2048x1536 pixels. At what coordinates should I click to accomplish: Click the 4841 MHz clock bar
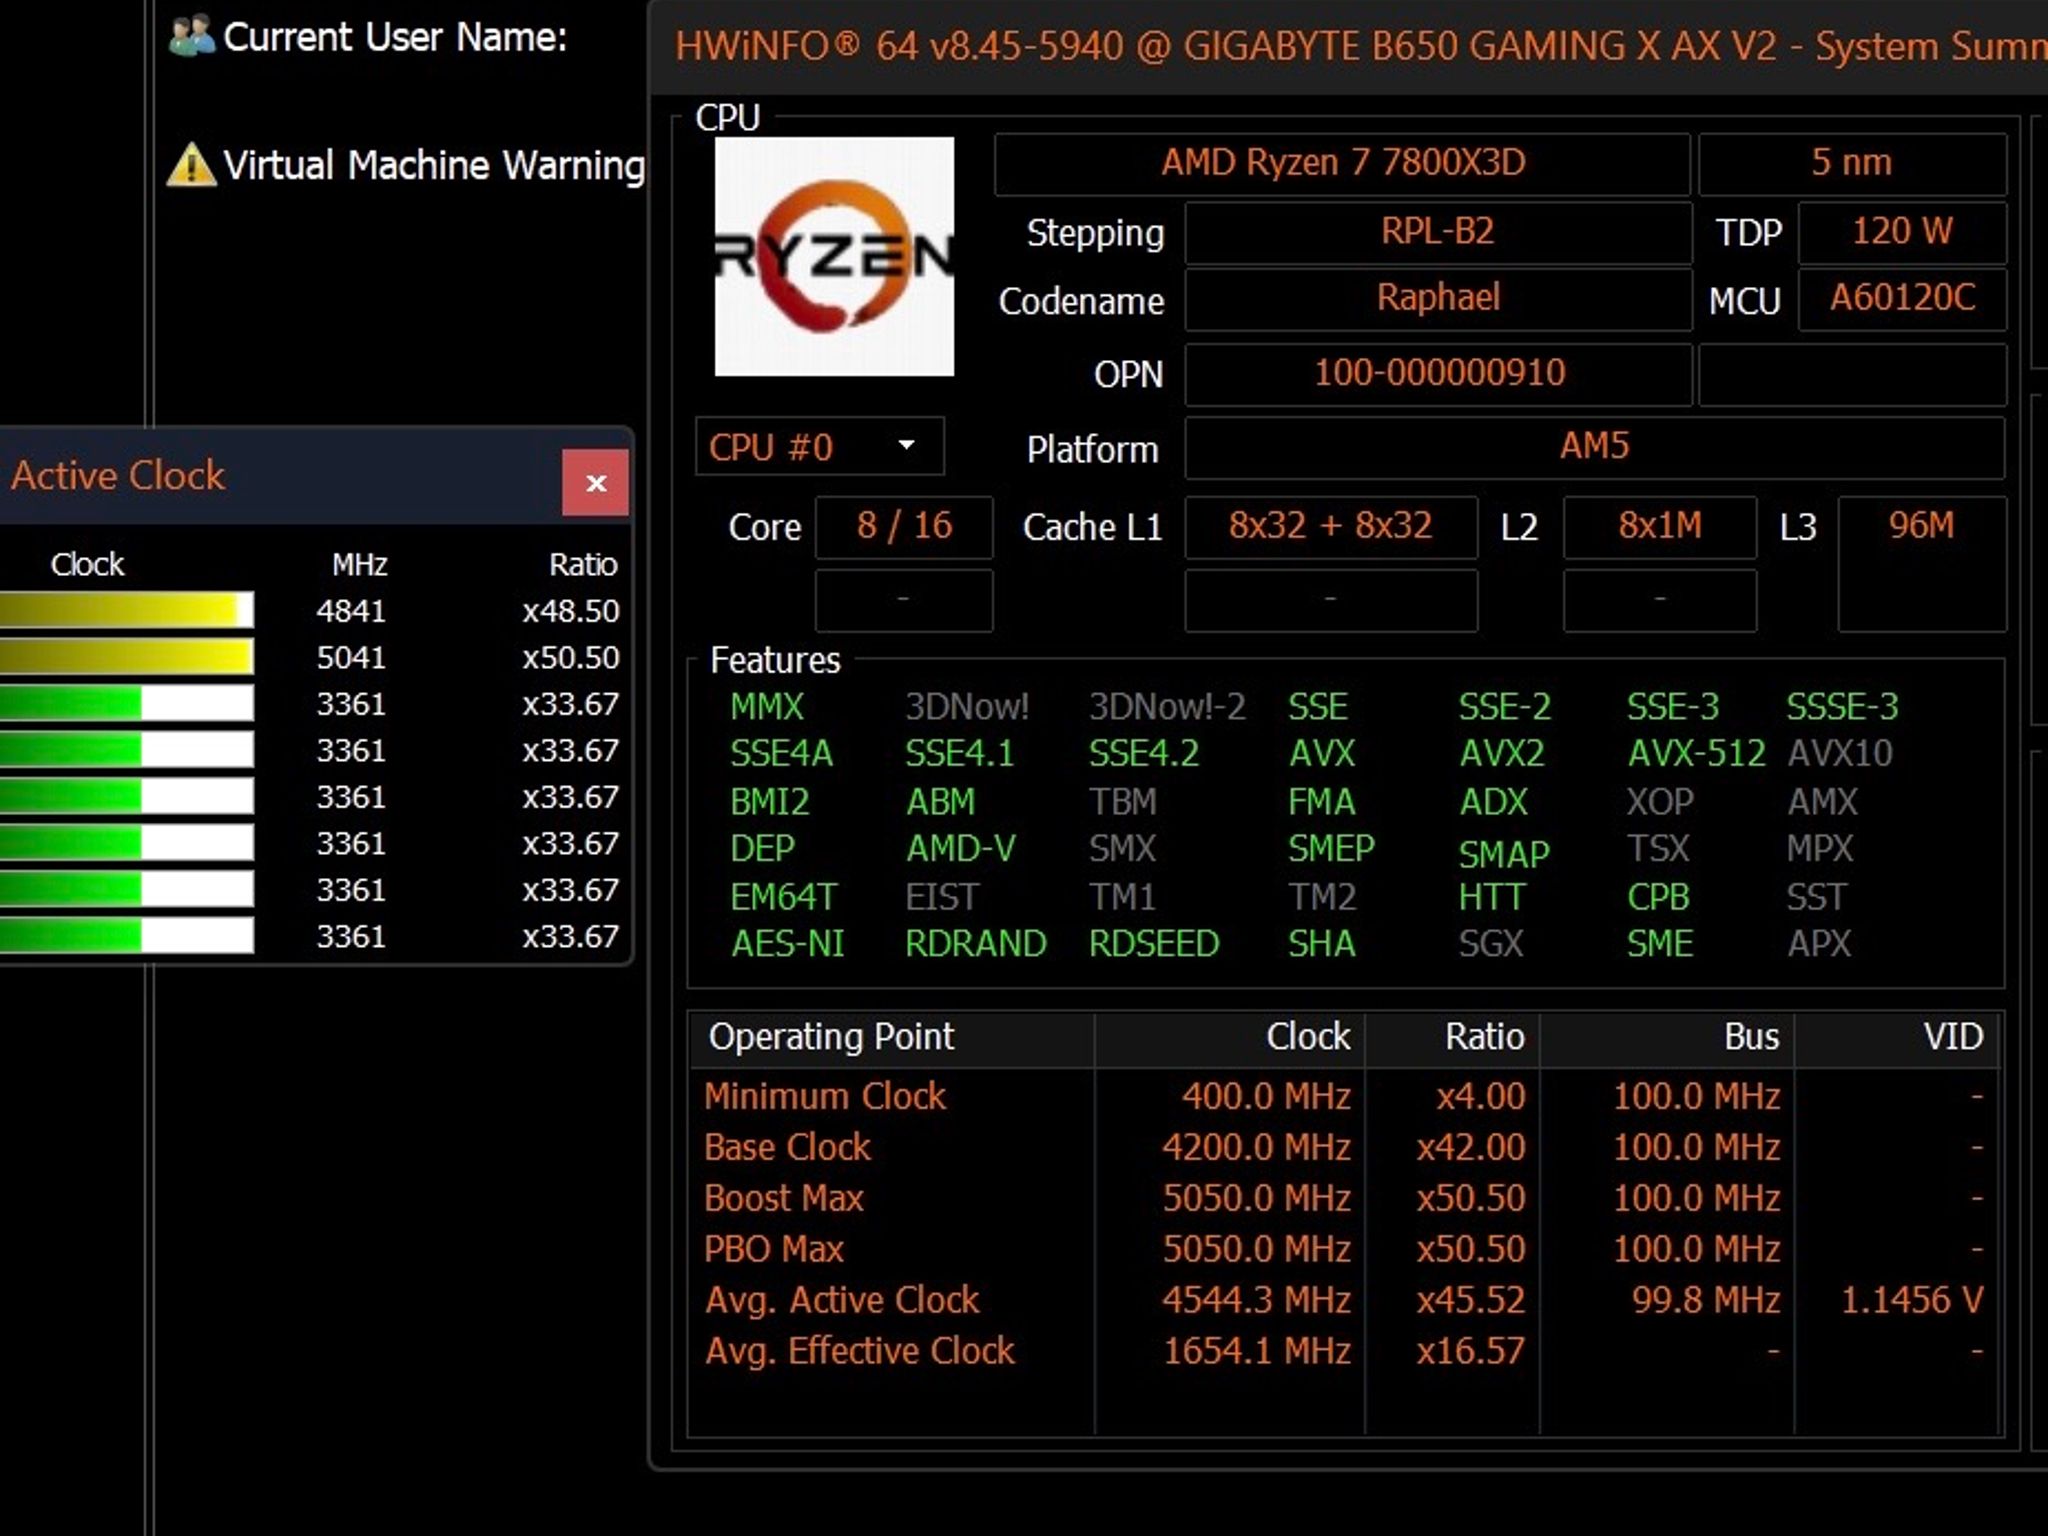coord(127,610)
